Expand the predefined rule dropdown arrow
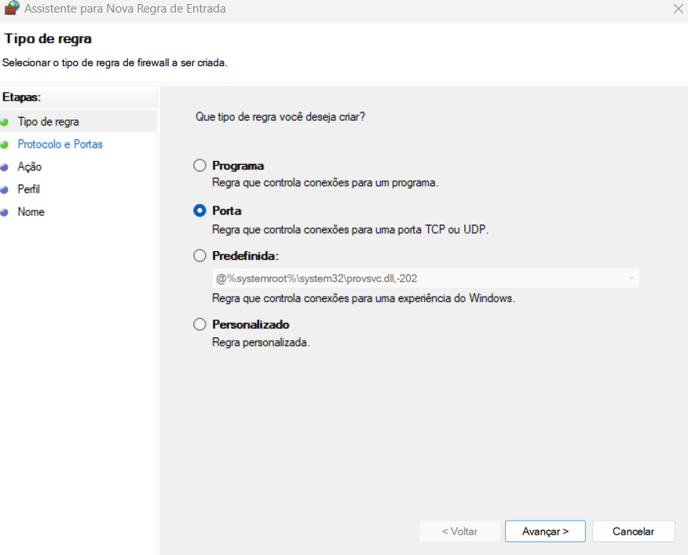 coord(631,278)
